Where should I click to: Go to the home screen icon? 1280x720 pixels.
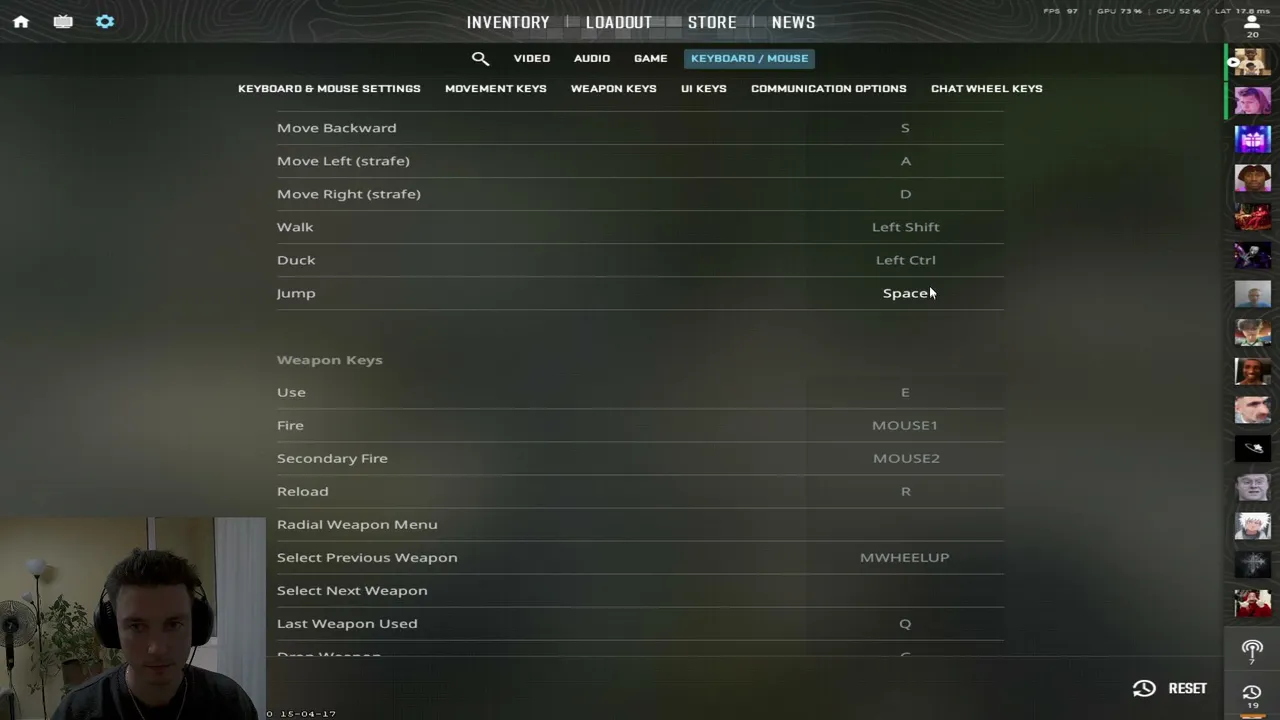[x=21, y=22]
